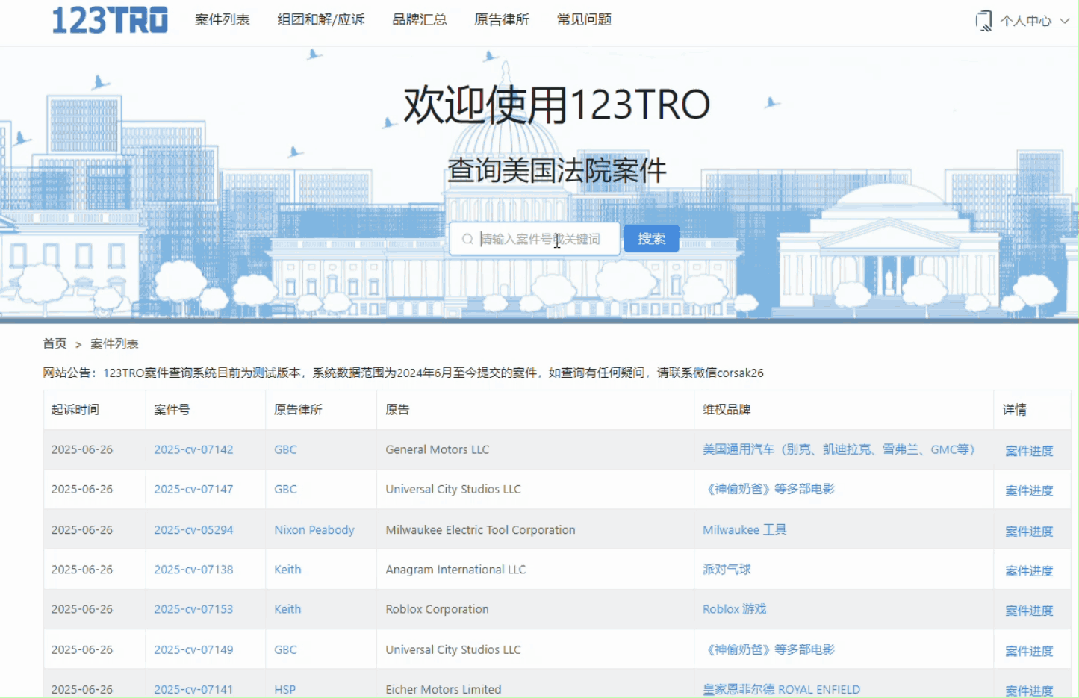Go to 品牌汇总 page
The width and height of the screenshot is (1079, 698).
click(x=419, y=19)
